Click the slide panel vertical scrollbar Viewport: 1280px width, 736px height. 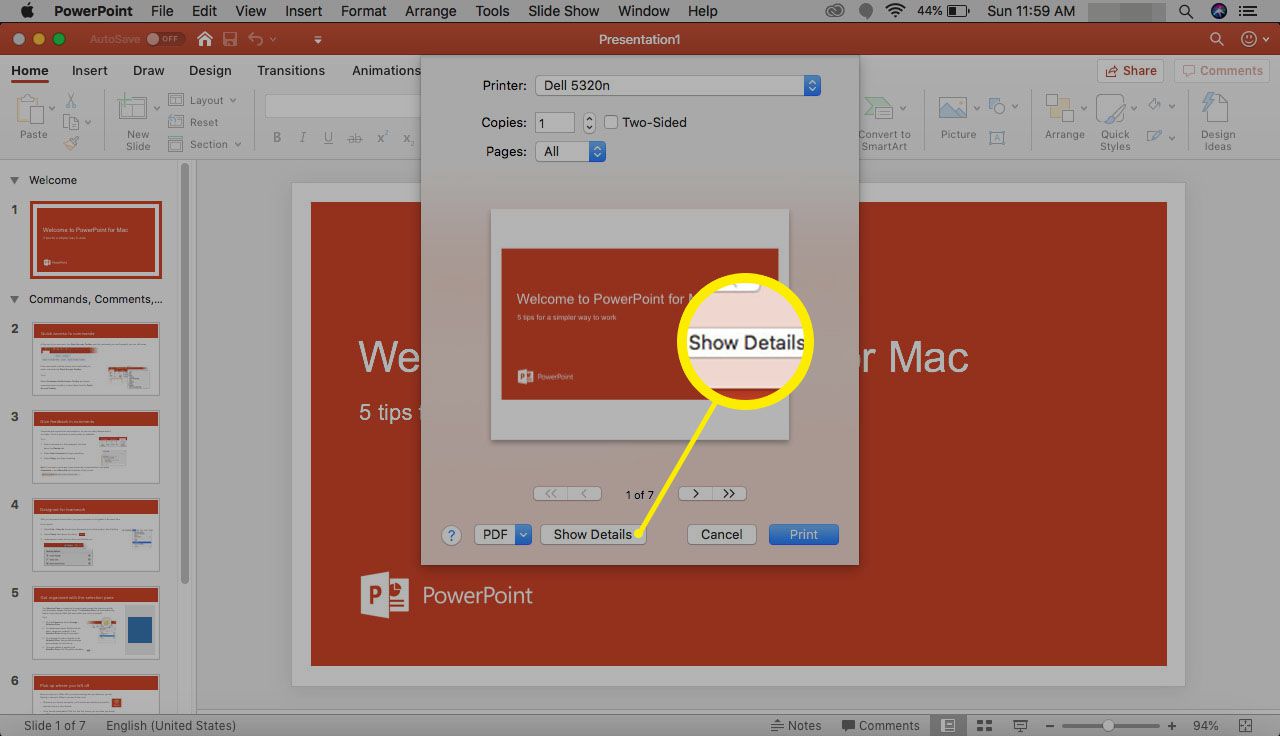pyautogui.click(x=184, y=375)
